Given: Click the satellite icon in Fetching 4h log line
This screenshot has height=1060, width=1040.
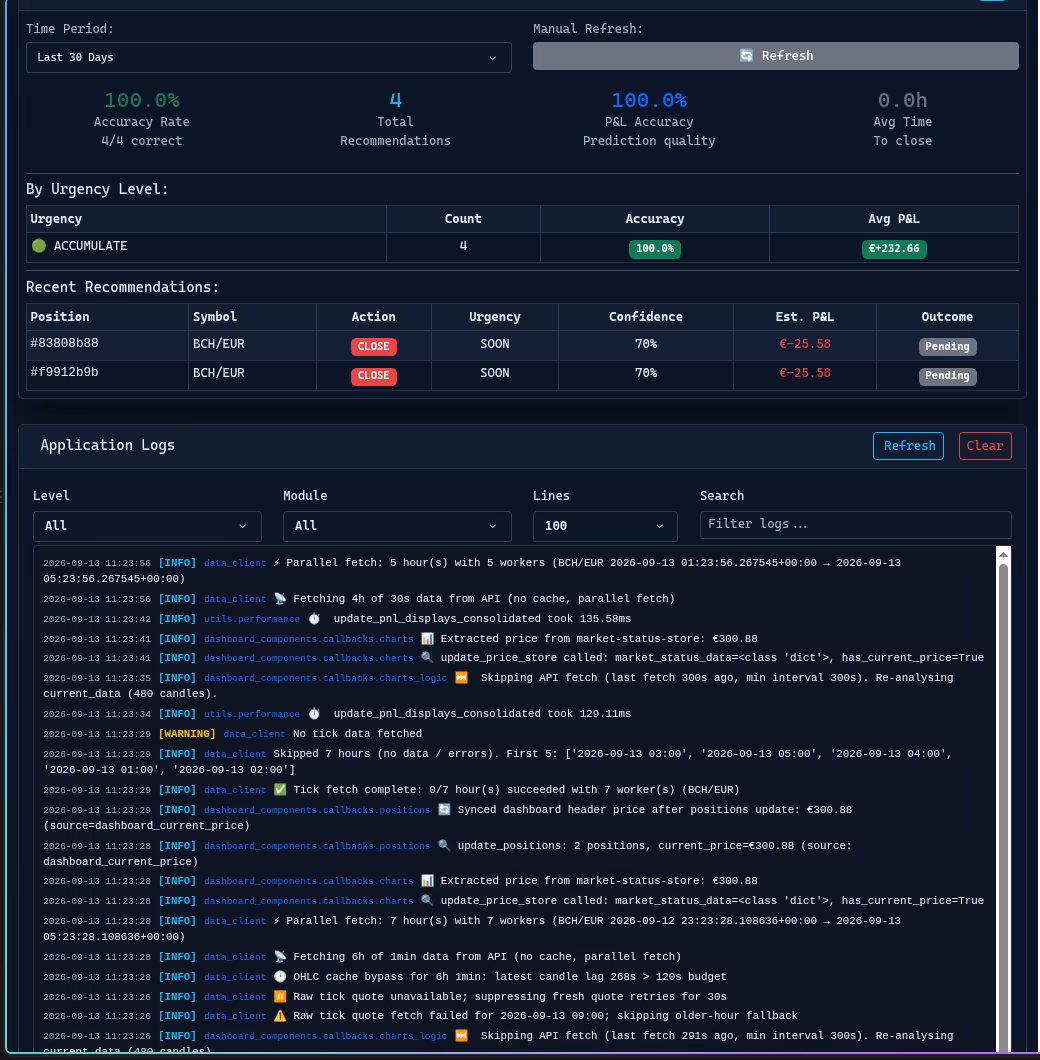Looking at the screenshot, I should point(280,599).
